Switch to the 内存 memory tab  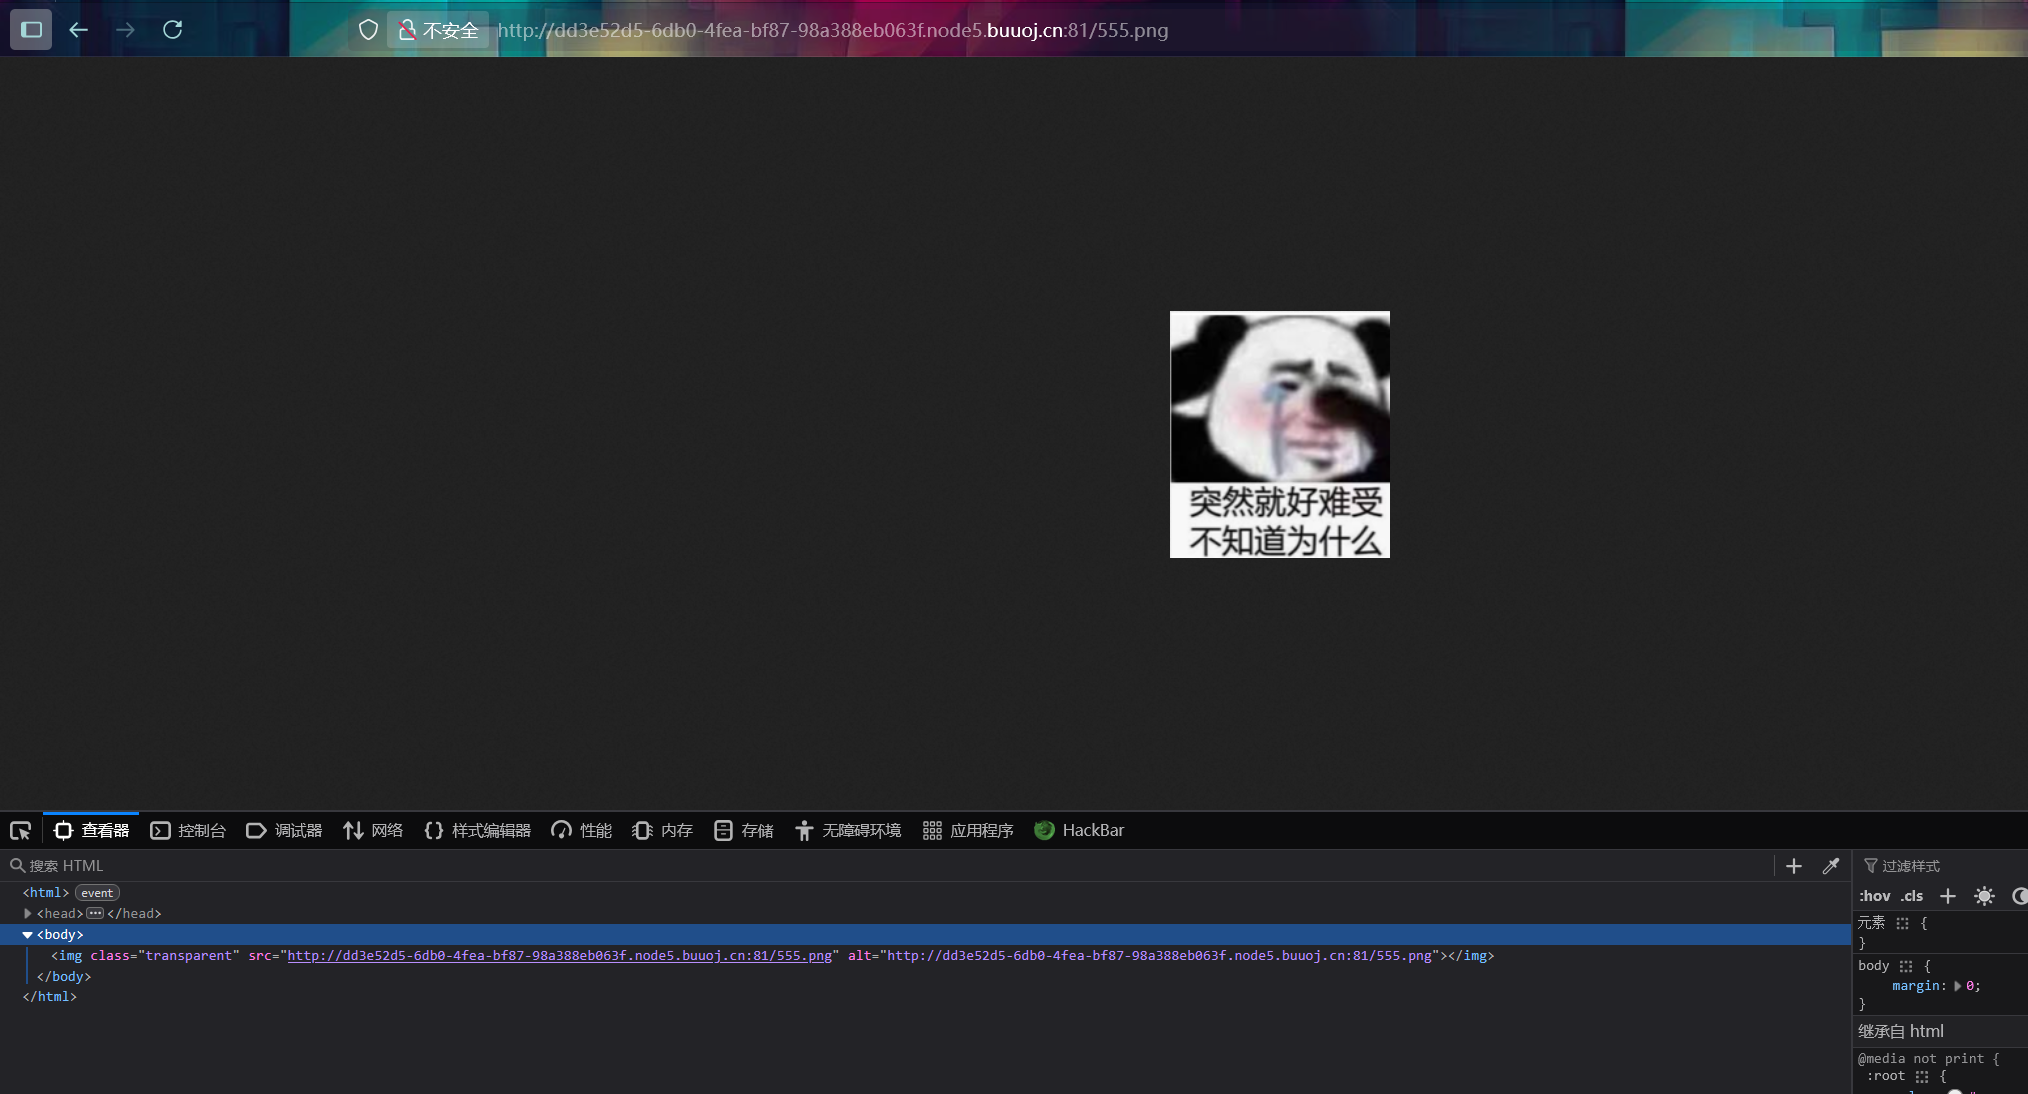point(662,830)
